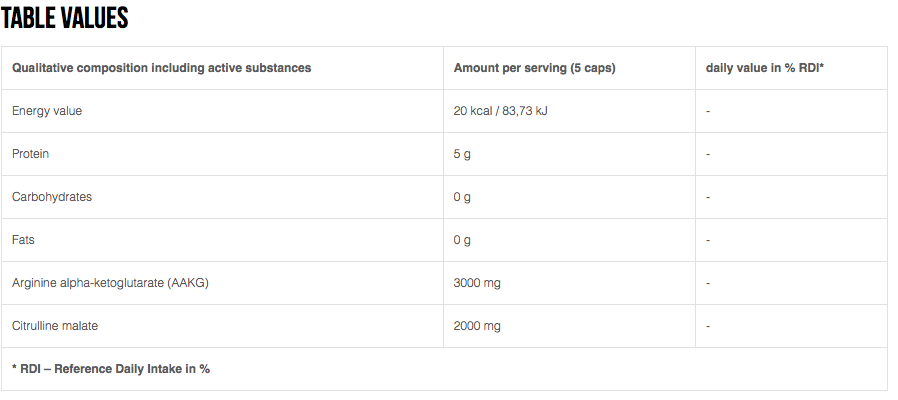Screen dimensions: 898x400
Task: Select the daily value in % RDI header
Action: point(765,68)
